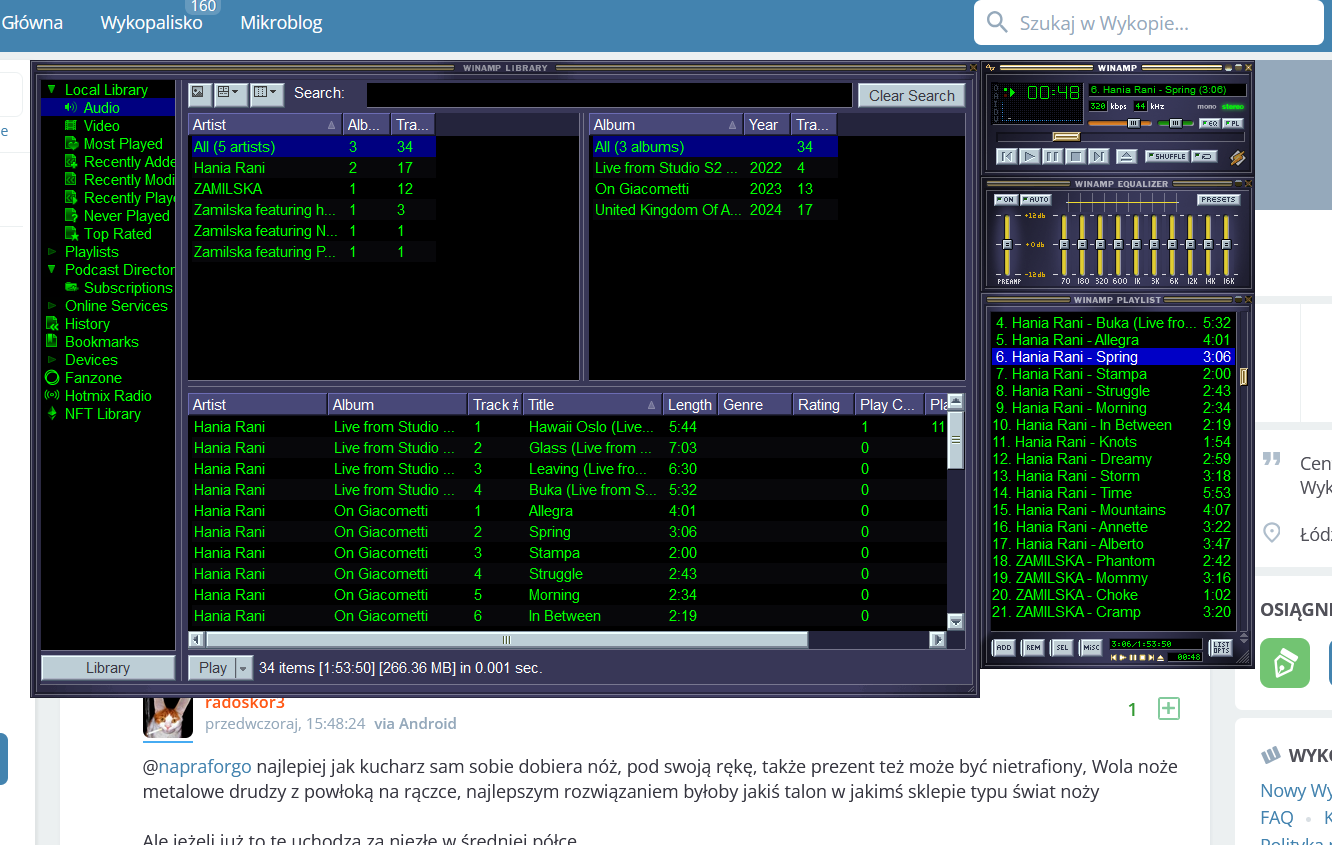Image resolution: width=1332 pixels, height=845 pixels.
Task: Select Playlists in the library sidebar
Action: click(x=91, y=252)
